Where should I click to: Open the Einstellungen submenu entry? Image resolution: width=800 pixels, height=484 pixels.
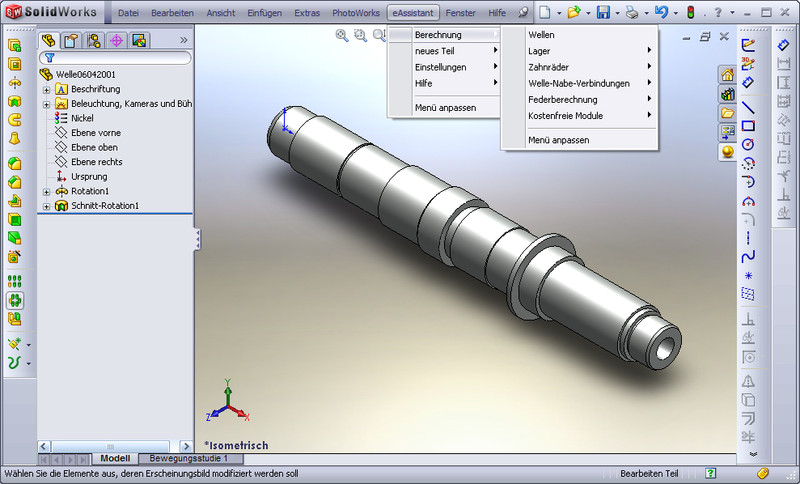click(440, 67)
